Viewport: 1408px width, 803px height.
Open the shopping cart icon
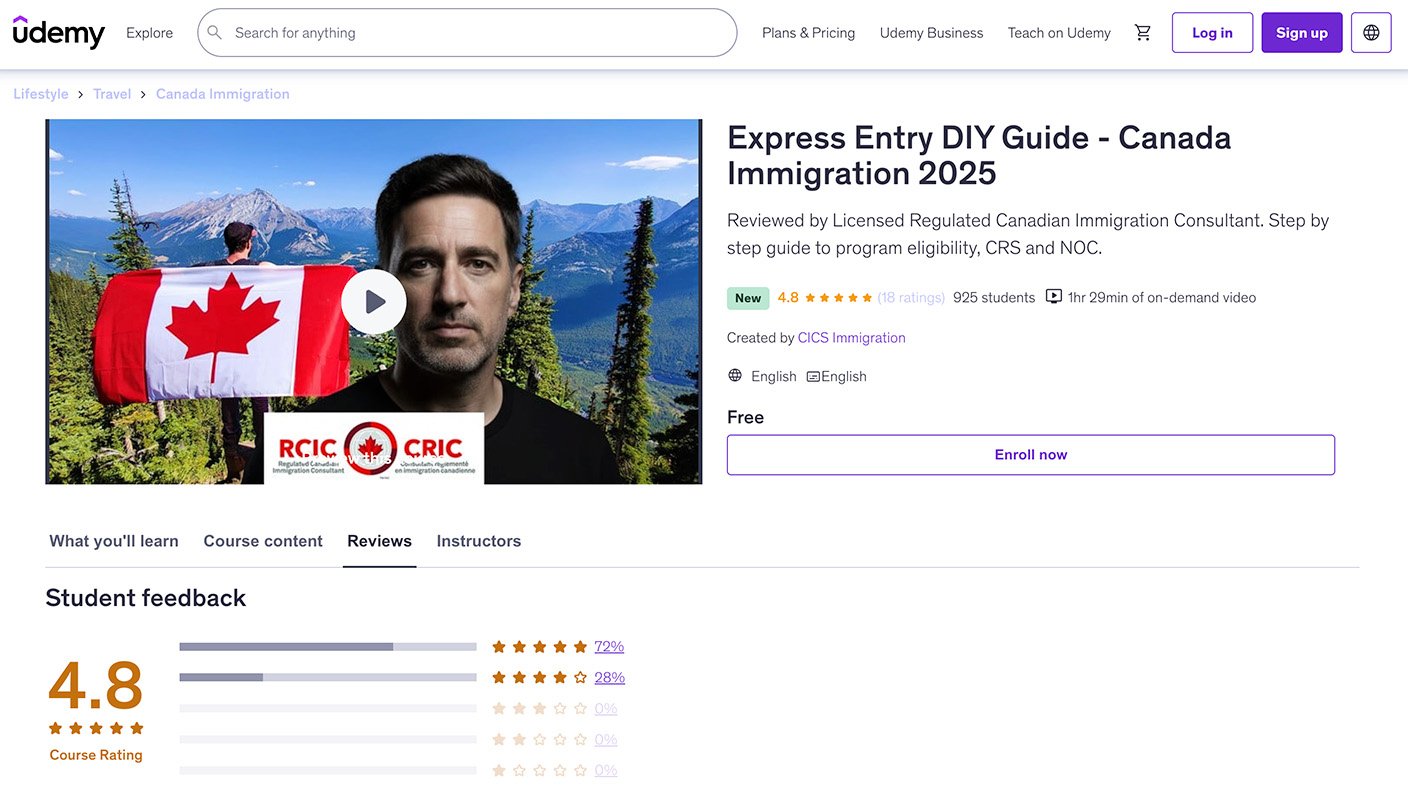pyautogui.click(x=1143, y=33)
